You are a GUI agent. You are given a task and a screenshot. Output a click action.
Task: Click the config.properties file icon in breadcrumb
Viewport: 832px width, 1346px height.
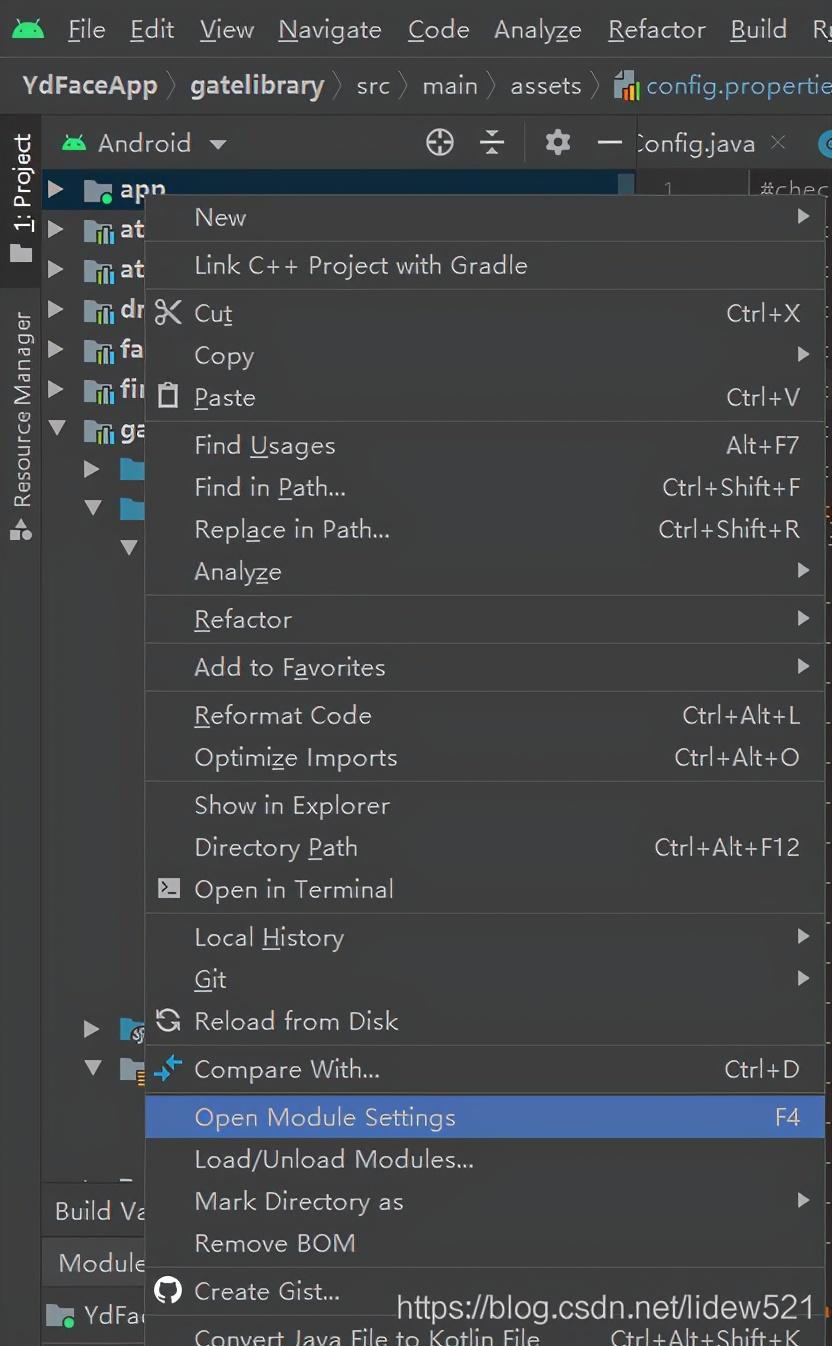coord(627,86)
